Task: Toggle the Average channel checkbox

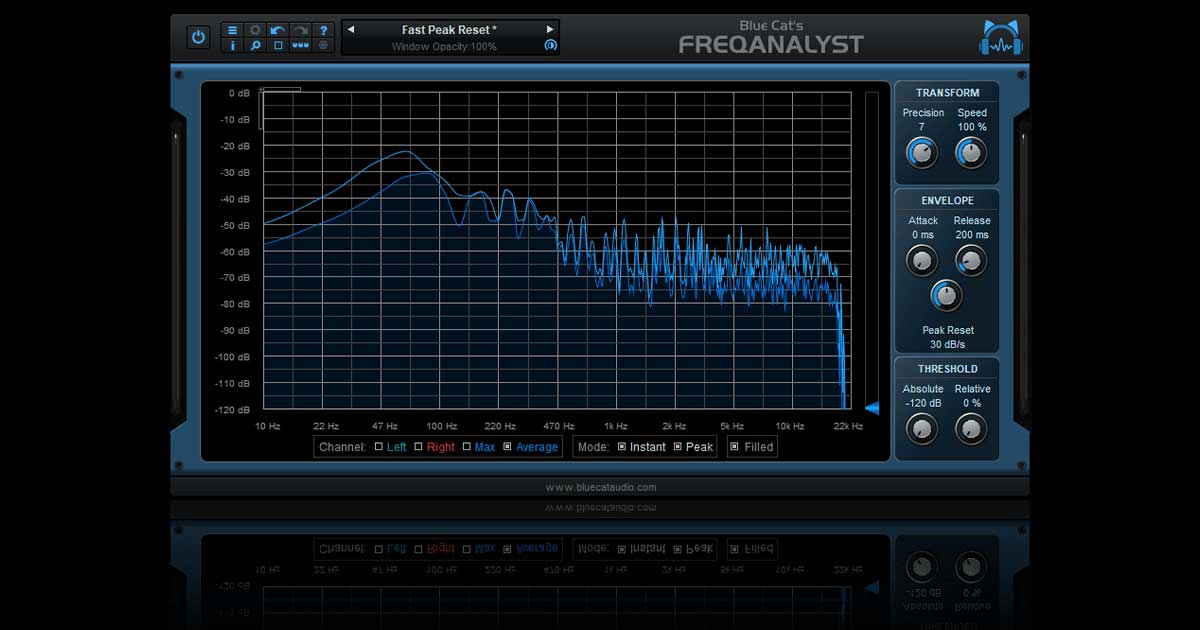Action: click(x=507, y=447)
